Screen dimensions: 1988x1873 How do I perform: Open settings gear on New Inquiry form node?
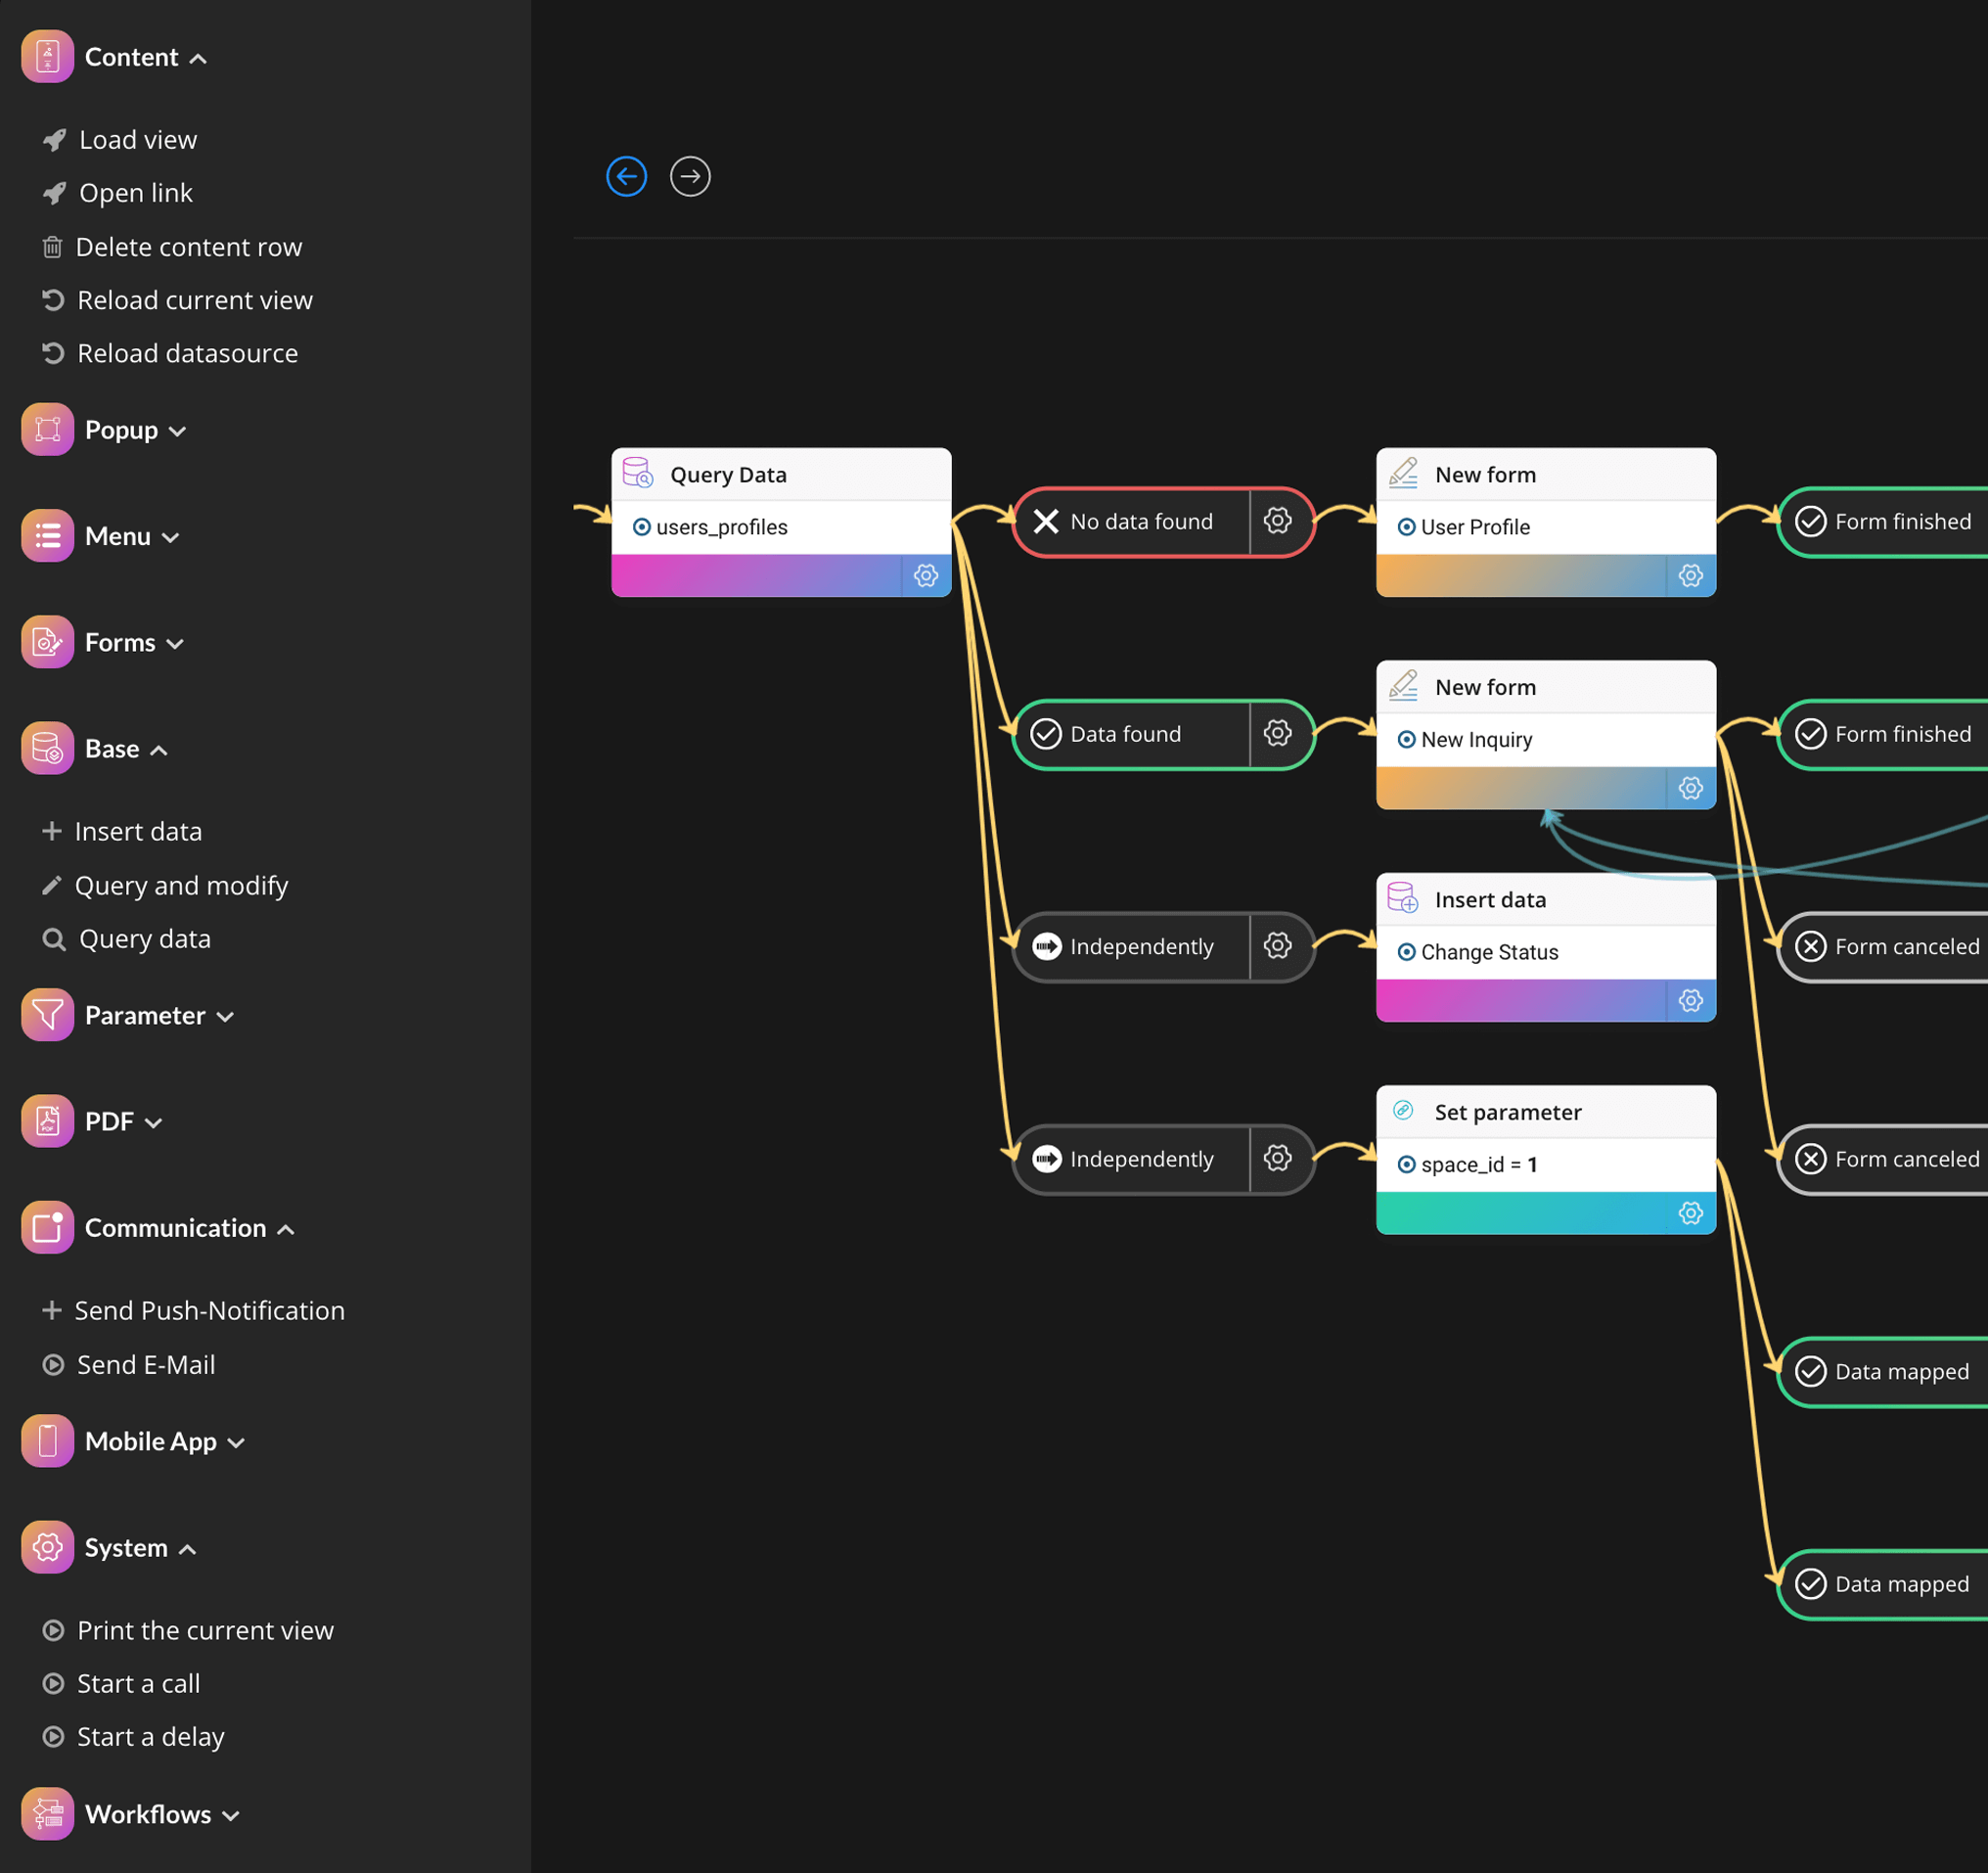pos(1691,788)
